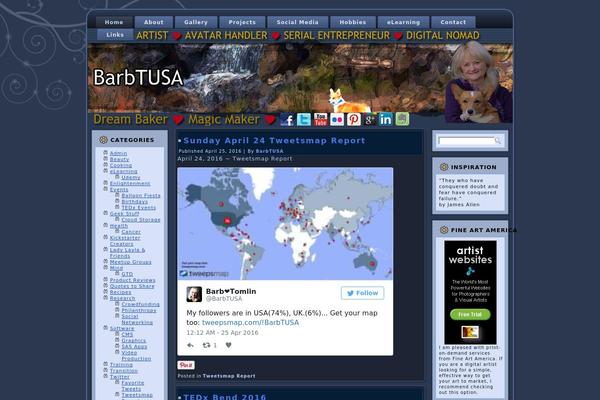
Task: Click the search input field
Action: (x=466, y=141)
